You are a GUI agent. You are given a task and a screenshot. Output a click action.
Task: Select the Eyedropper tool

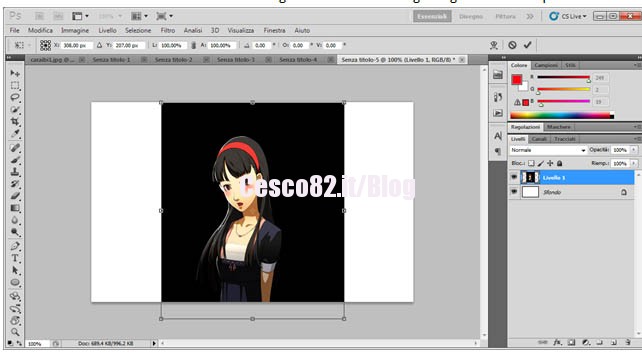[15, 133]
